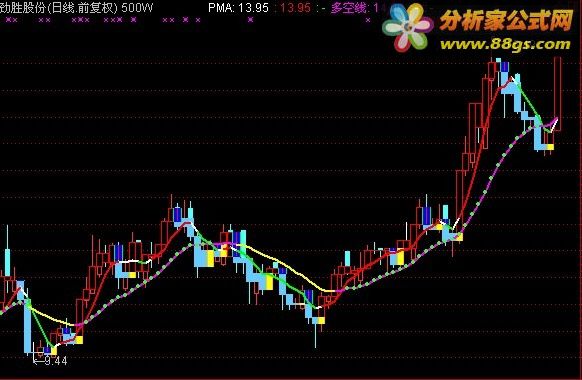Select the white PMA: 13.95 indicator label
The width and height of the screenshot is (582, 380).
[238, 7]
